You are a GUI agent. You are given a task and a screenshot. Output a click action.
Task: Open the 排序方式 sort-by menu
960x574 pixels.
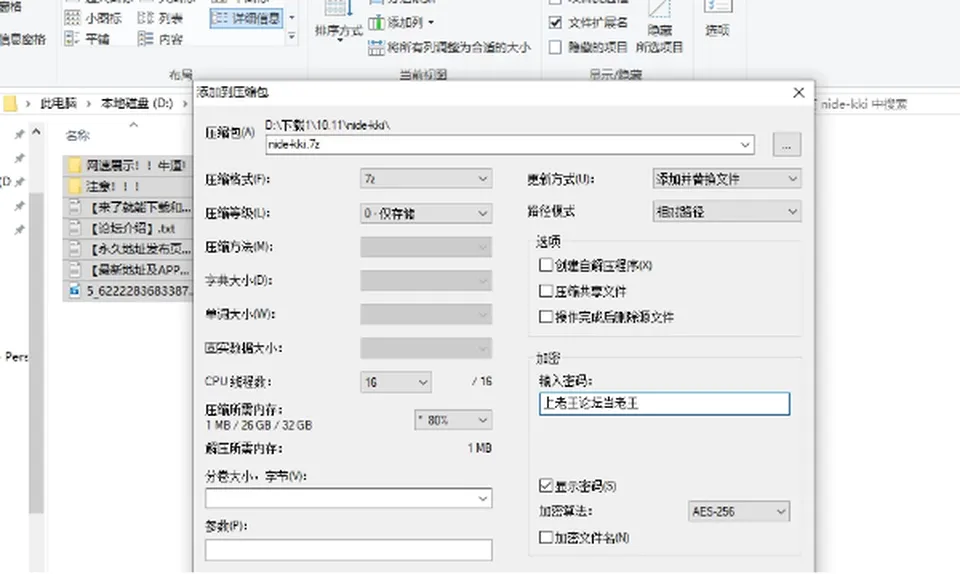pyautogui.click(x=339, y=21)
